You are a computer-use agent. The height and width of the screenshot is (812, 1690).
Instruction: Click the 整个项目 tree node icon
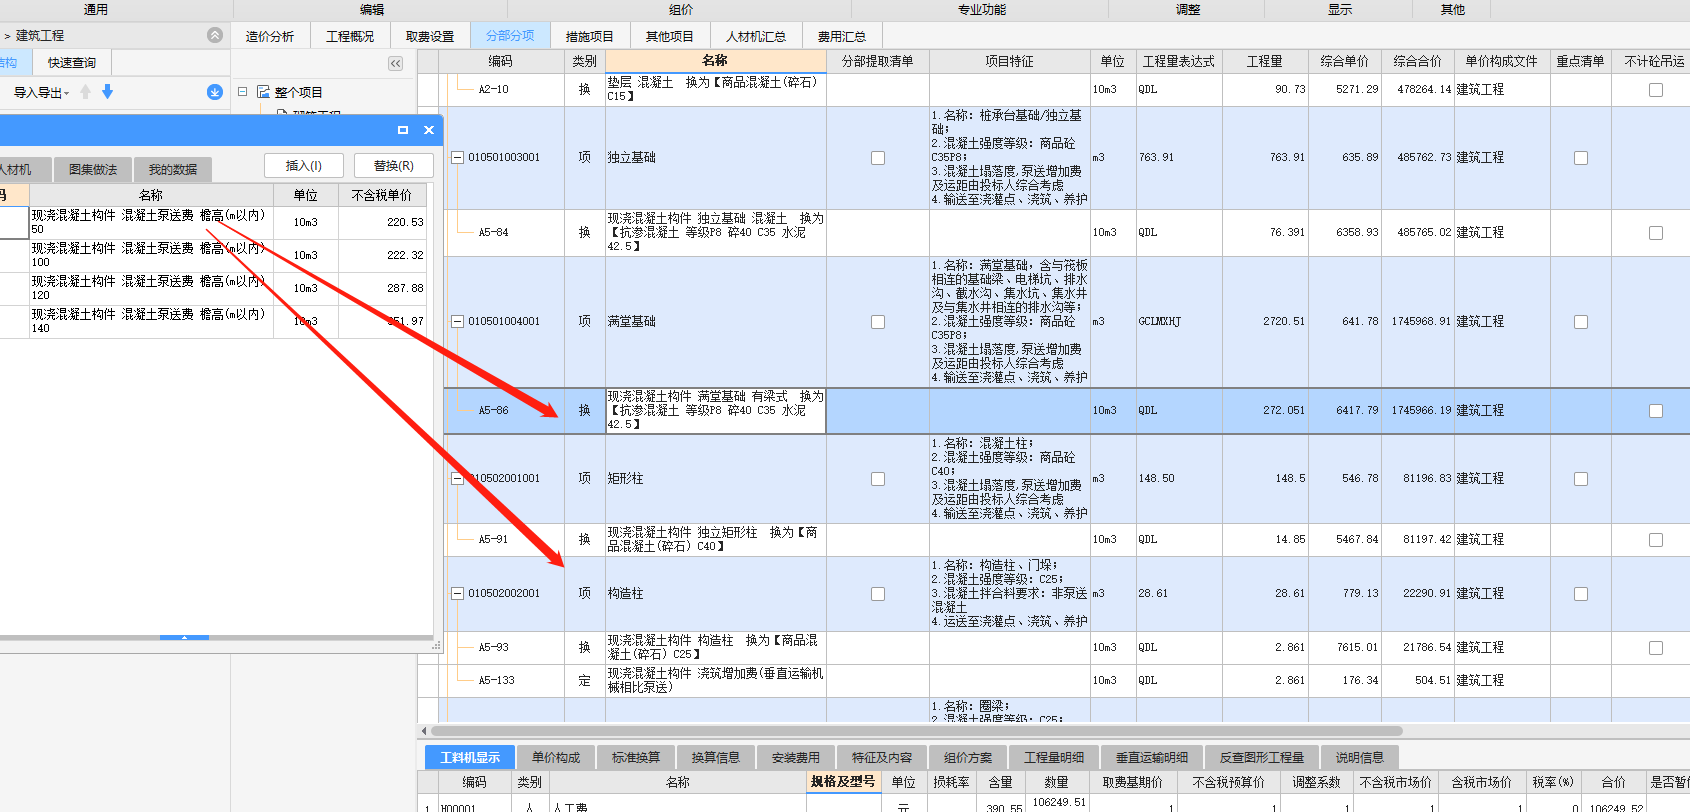264,92
